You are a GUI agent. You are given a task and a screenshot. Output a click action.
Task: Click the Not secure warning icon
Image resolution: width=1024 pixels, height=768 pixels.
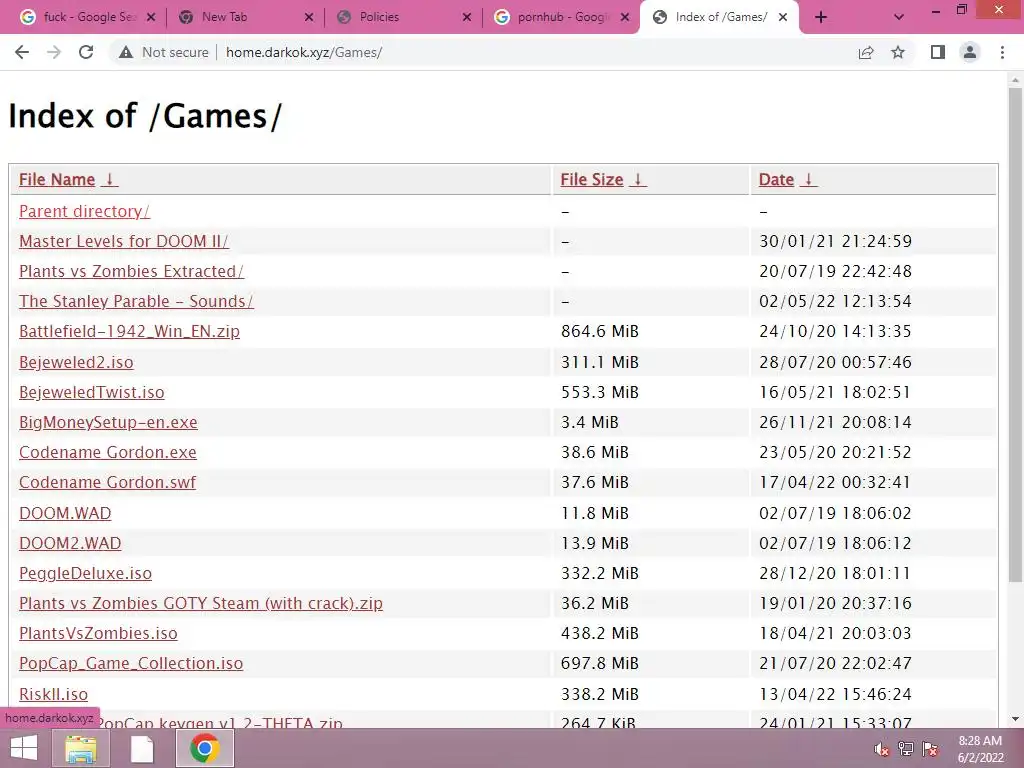[126, 52]
